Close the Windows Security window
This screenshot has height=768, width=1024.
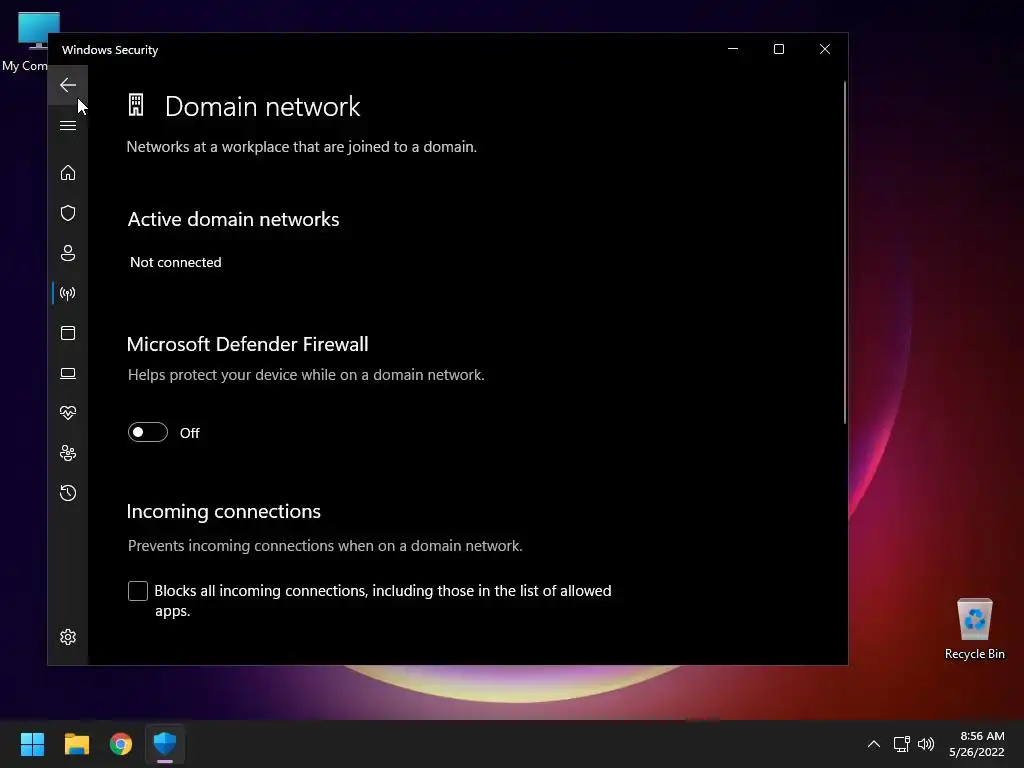(825, 49)
